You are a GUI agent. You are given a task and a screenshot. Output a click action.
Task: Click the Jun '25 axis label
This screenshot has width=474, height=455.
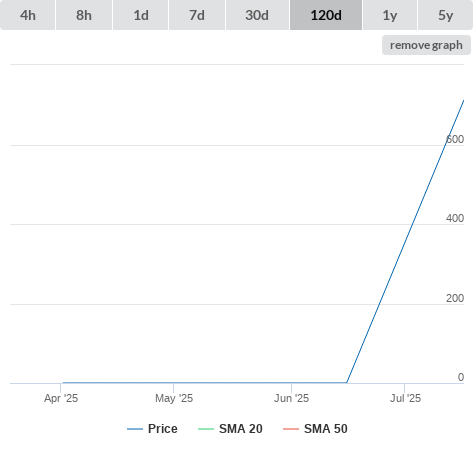click(x=291, y=398)
